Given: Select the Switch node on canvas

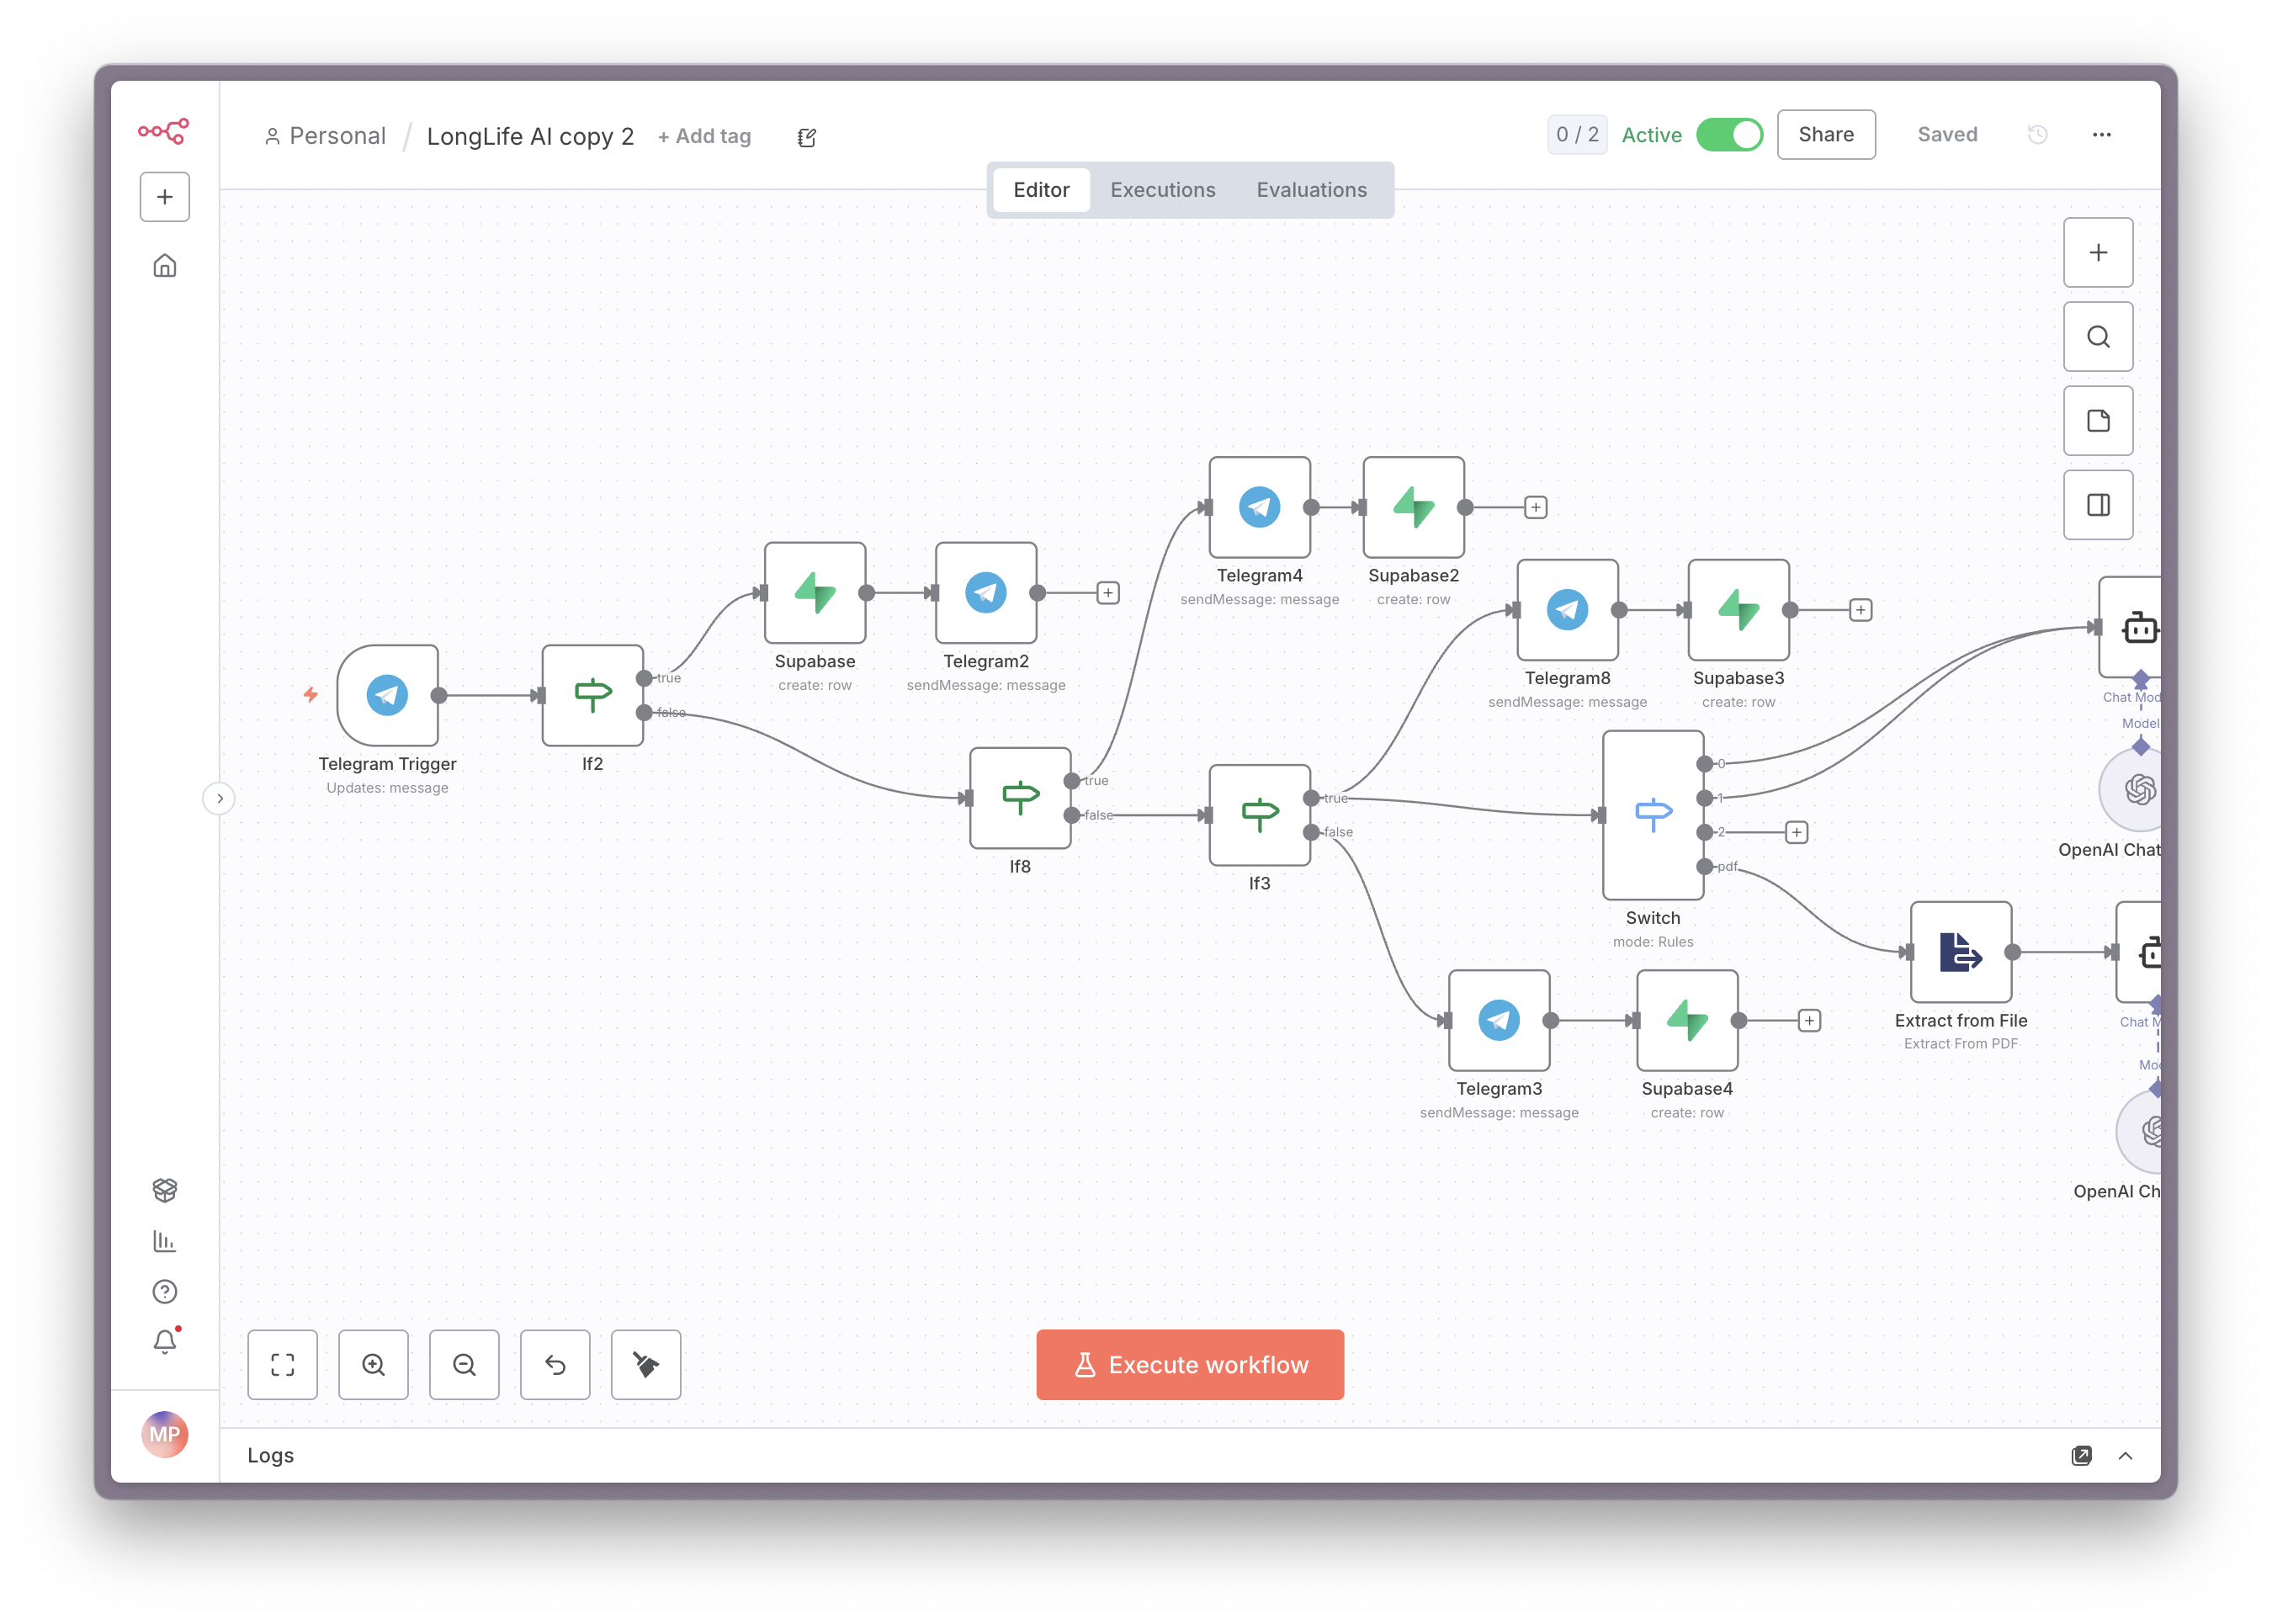Looking at the screenshot, I should click(1652, 815).
